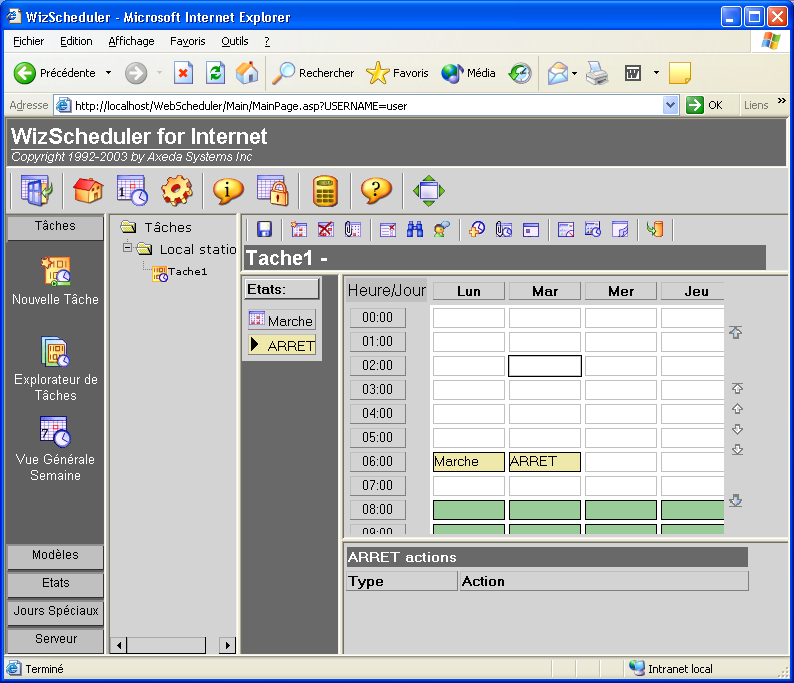The height and width of the screenshot is (683, 794).
Task: Click the Modèles sidebar button
Action: [55, 555]
